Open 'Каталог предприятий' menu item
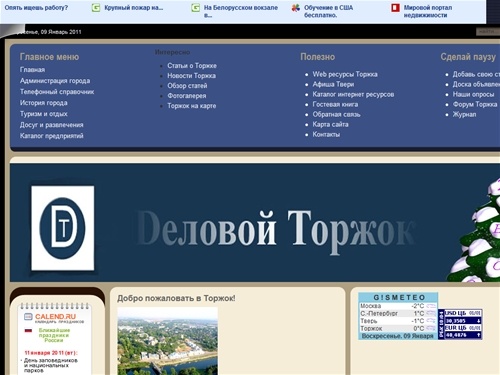Viewport: 500px width, 375px height. point(52,136)
